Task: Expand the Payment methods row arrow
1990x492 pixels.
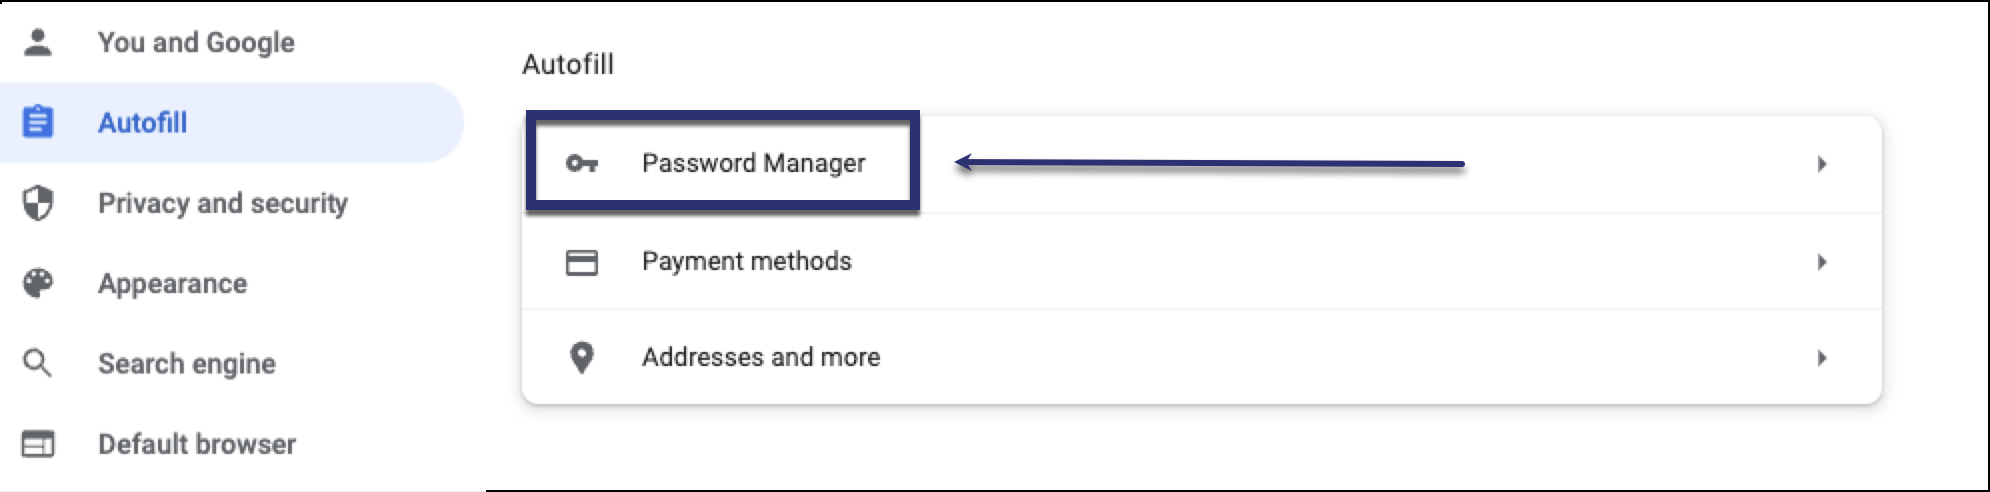Action: 1822,262
